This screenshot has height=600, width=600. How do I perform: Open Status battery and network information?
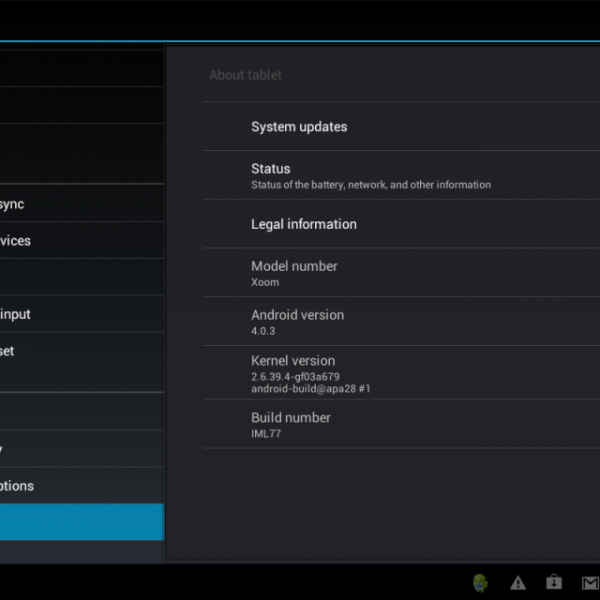point(370,176)
